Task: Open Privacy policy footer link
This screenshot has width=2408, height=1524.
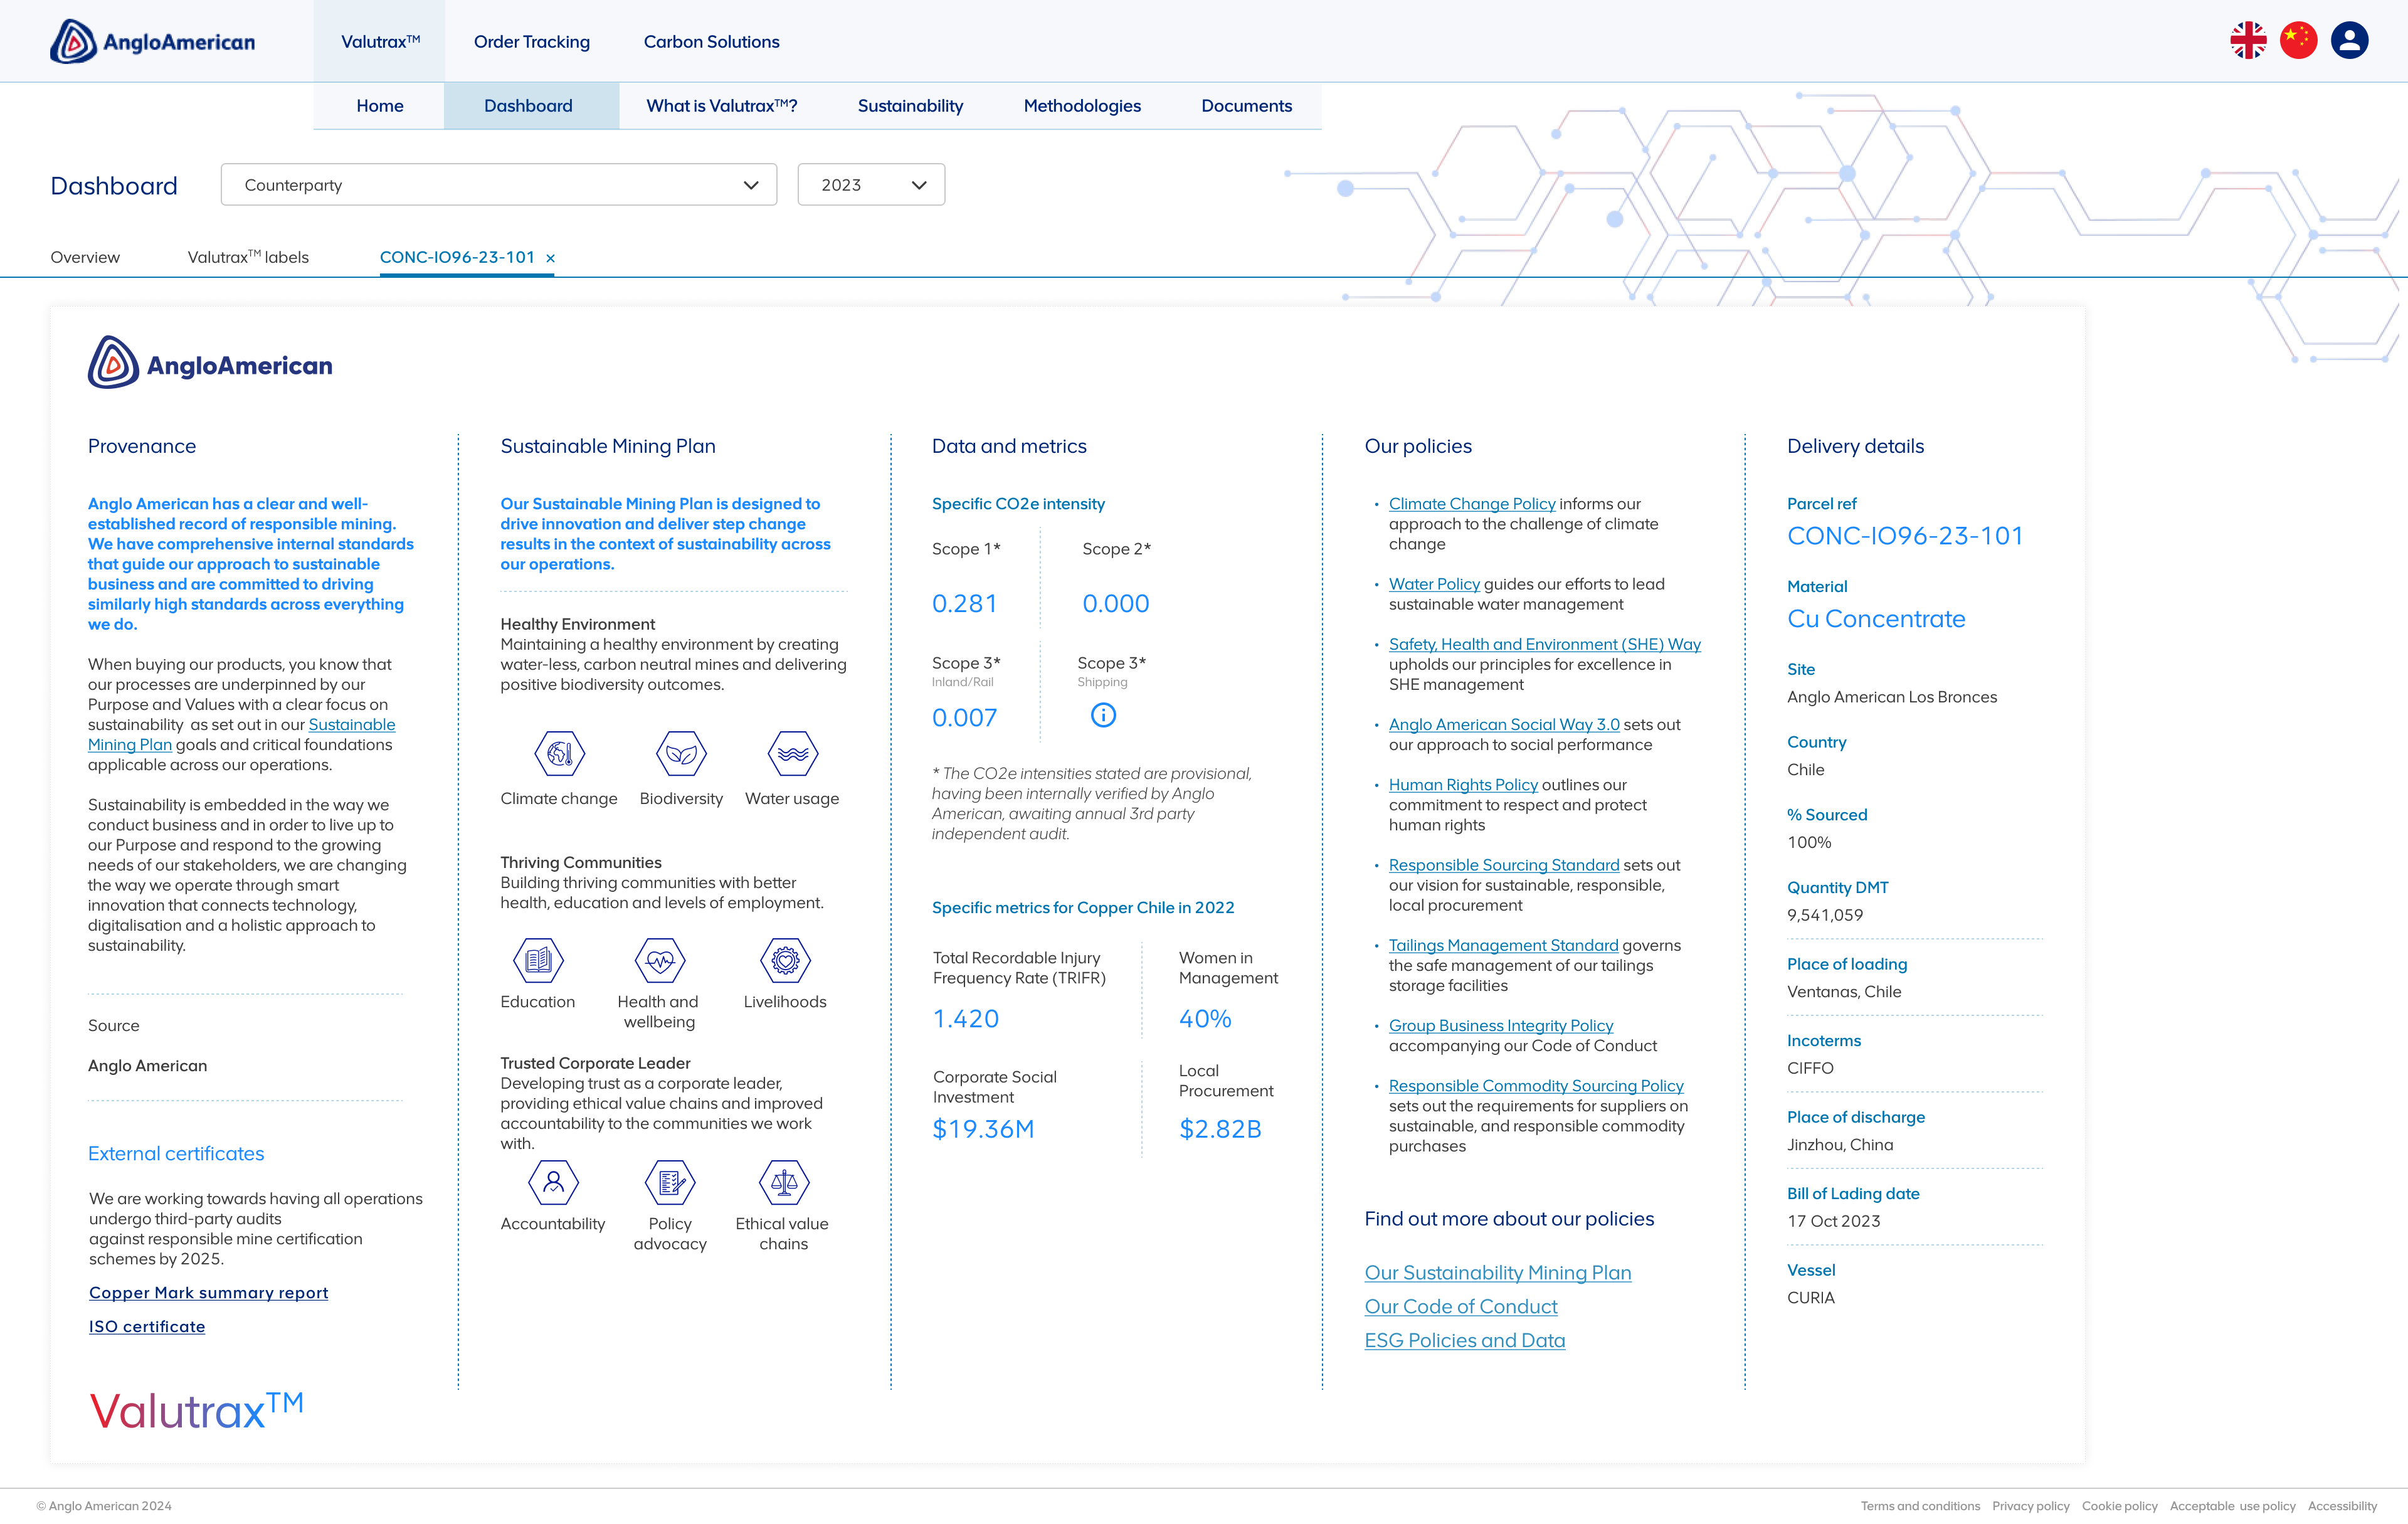Action: click(x=2030, y=1506)
